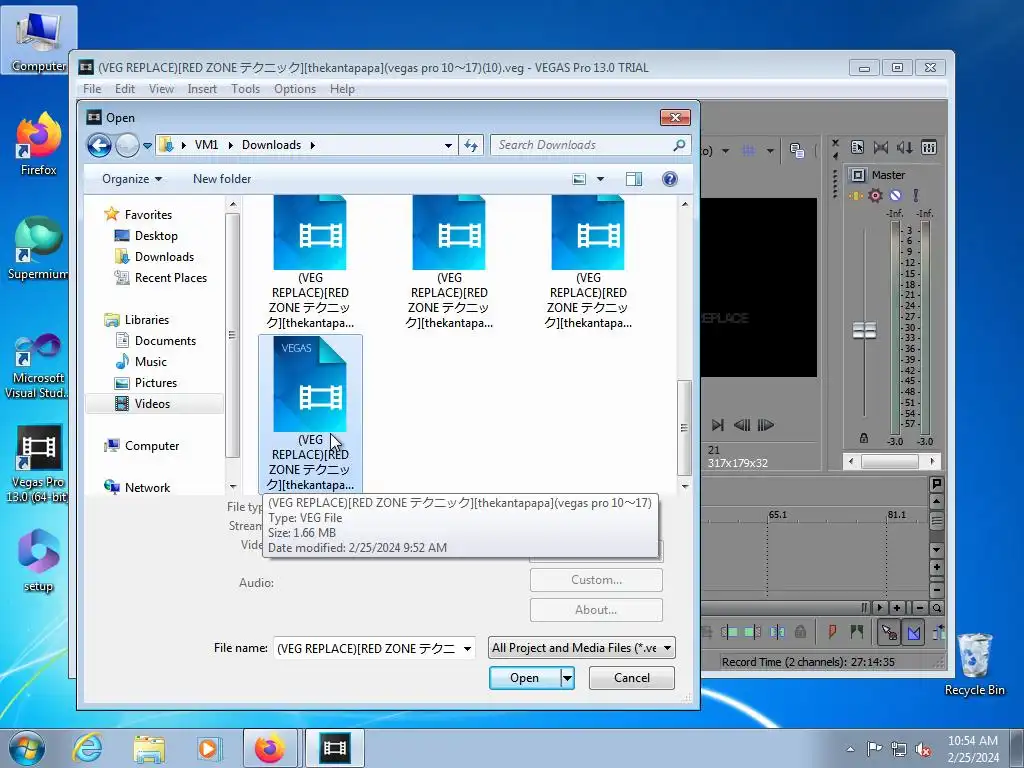Click the Master panel horizontal scrollbar
The width and height of the screenshot is (1024, 768).
tap(891, 462)
